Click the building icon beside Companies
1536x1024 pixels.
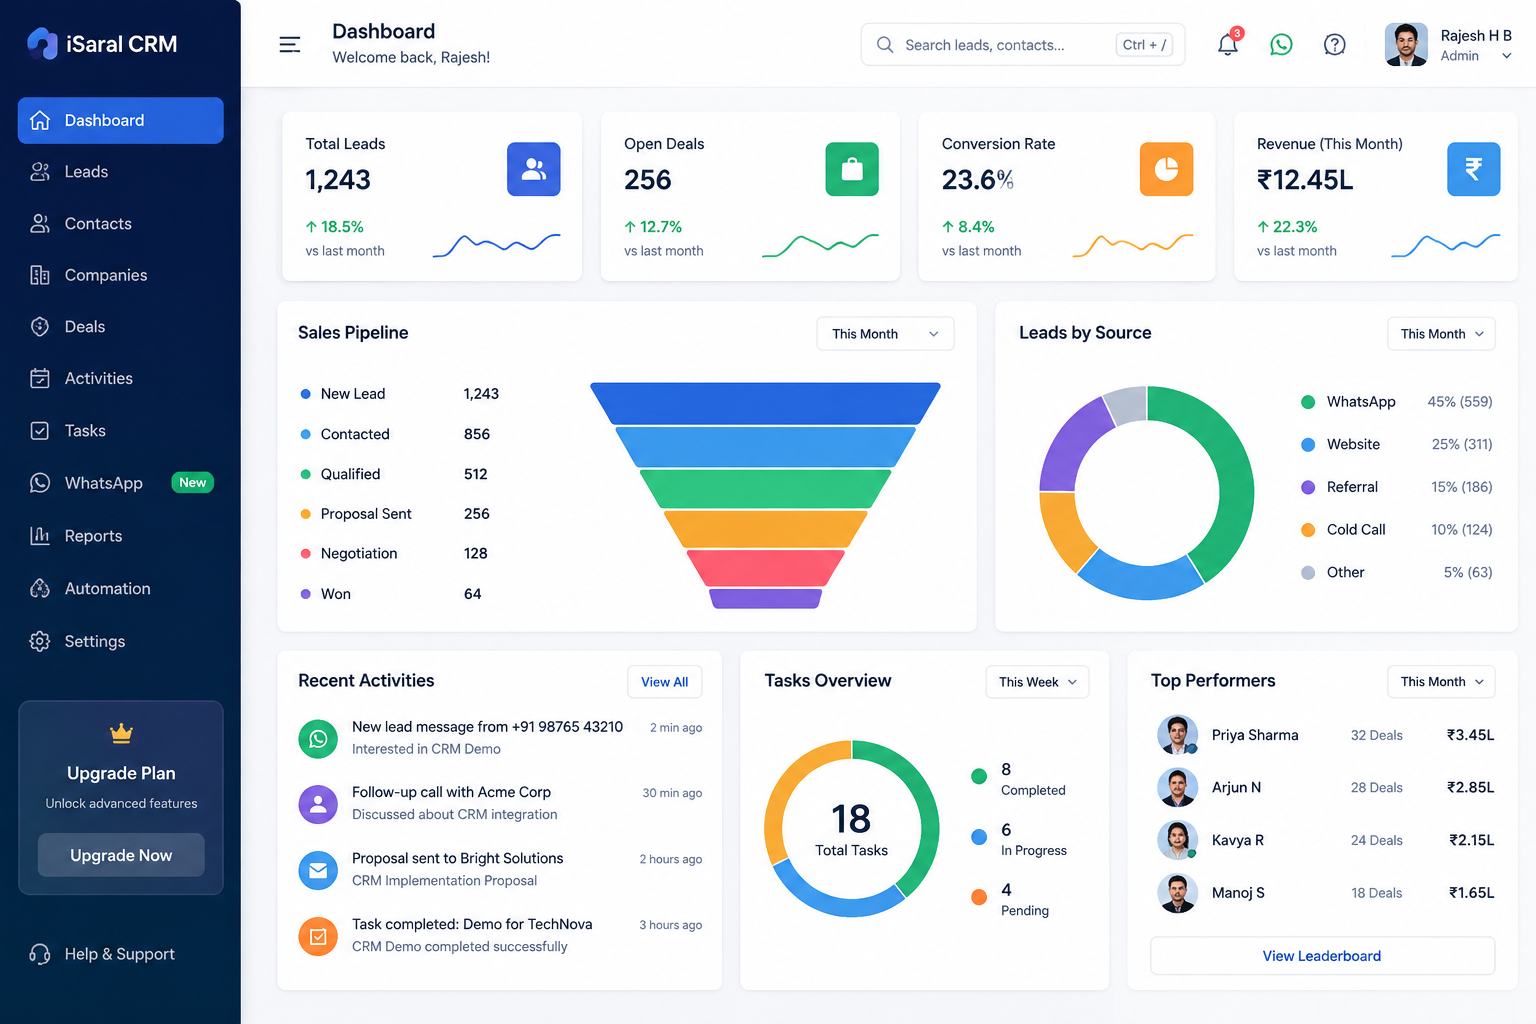pyautogui.click(x=40, y=275)
